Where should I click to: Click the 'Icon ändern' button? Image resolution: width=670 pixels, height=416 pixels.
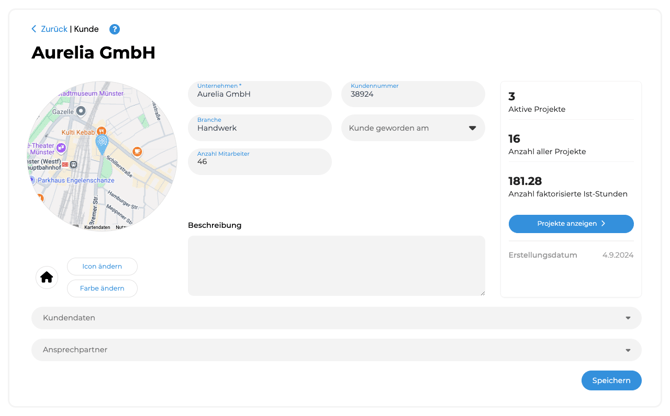coord(102,266)
